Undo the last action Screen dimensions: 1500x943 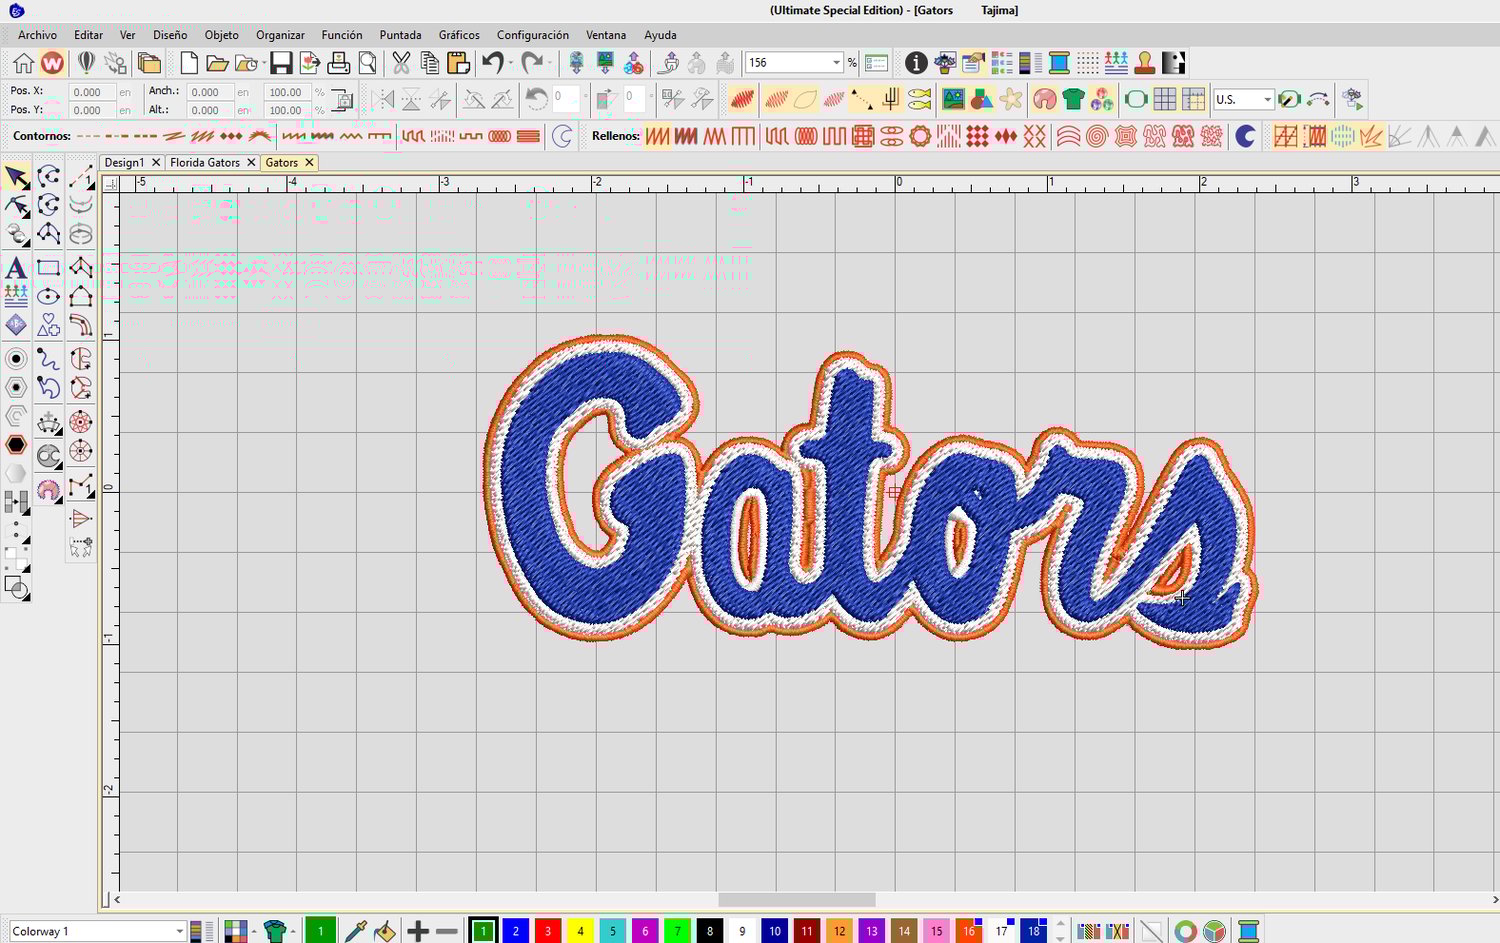pos(492,63)
